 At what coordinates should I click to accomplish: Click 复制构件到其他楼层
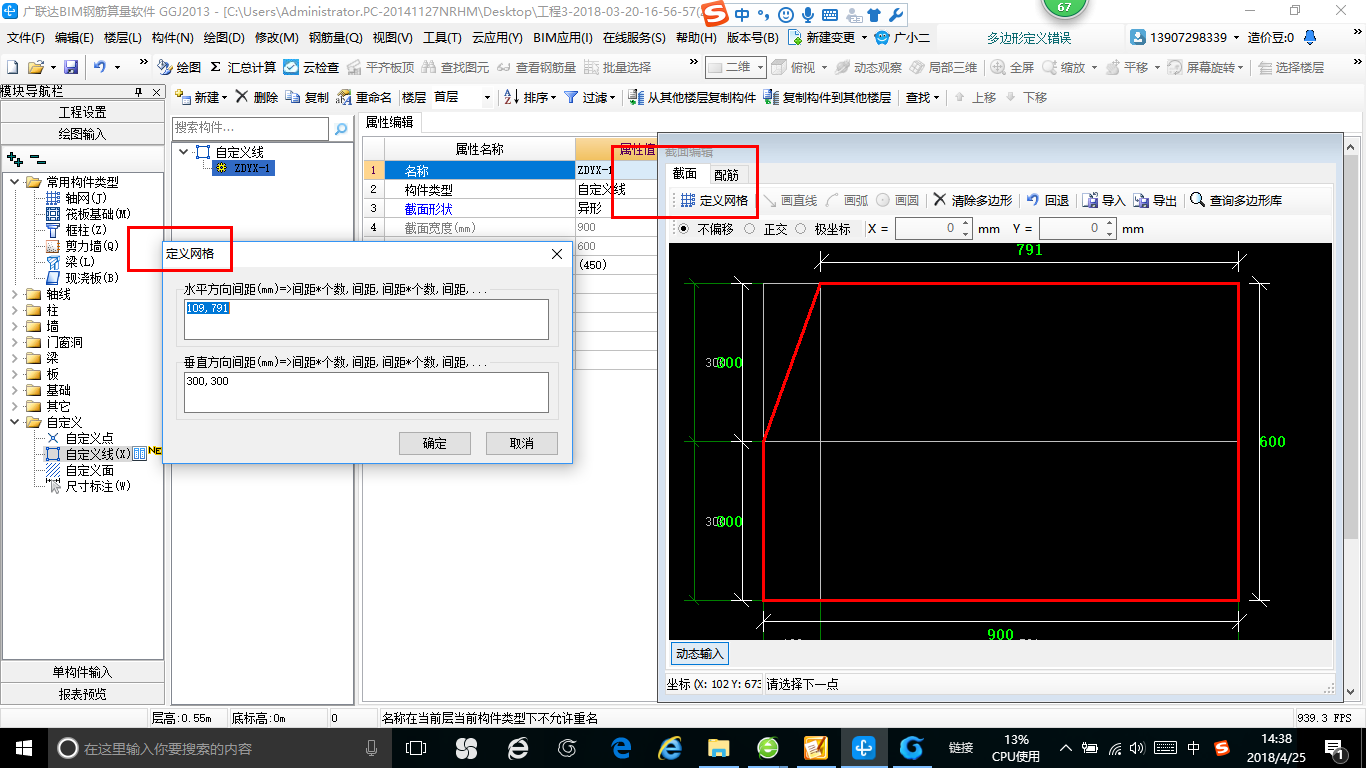coord(827,97)
